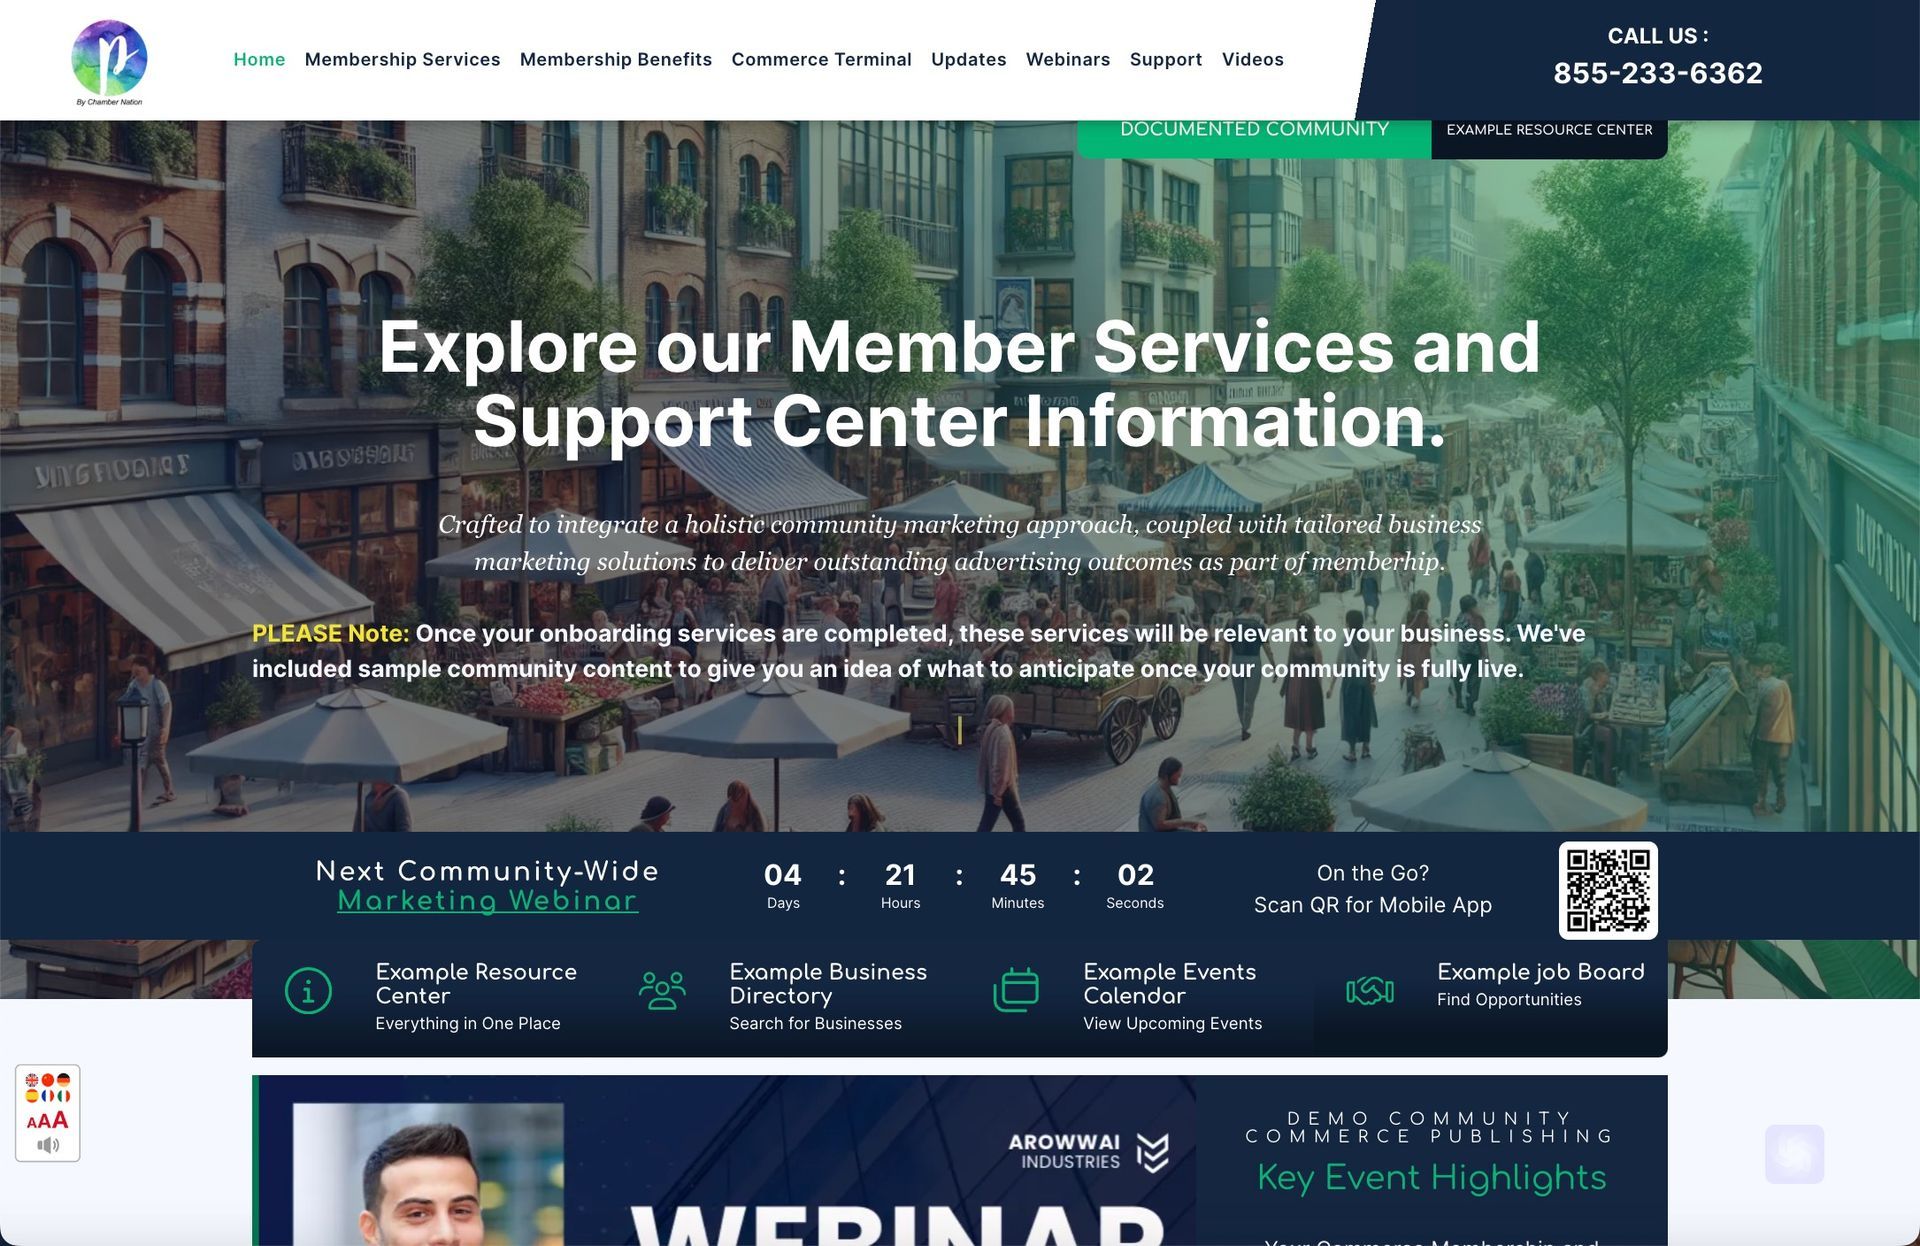Click the Support navigation link
The width and height of the screenshot is (1920, 1246).
pyautogui.click(x=1166, y=59)
